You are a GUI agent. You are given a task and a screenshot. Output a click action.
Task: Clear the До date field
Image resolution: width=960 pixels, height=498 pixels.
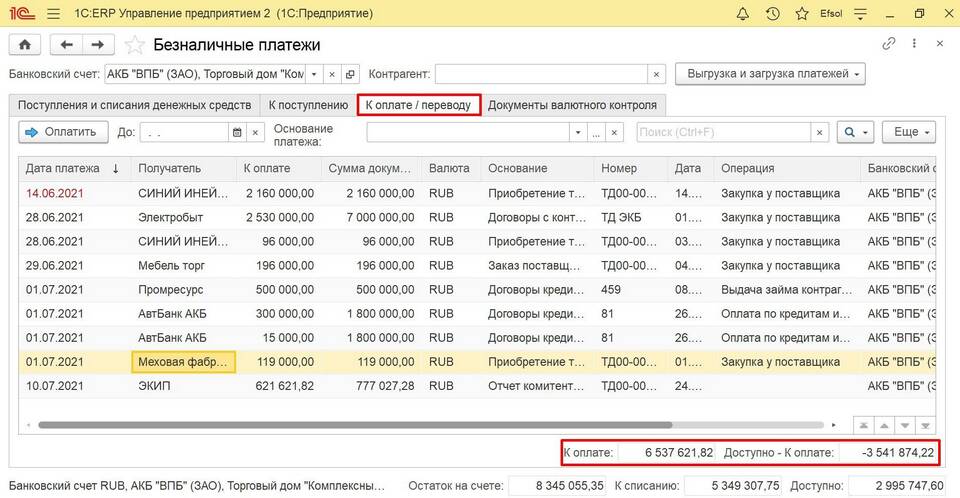click(255, 132)
